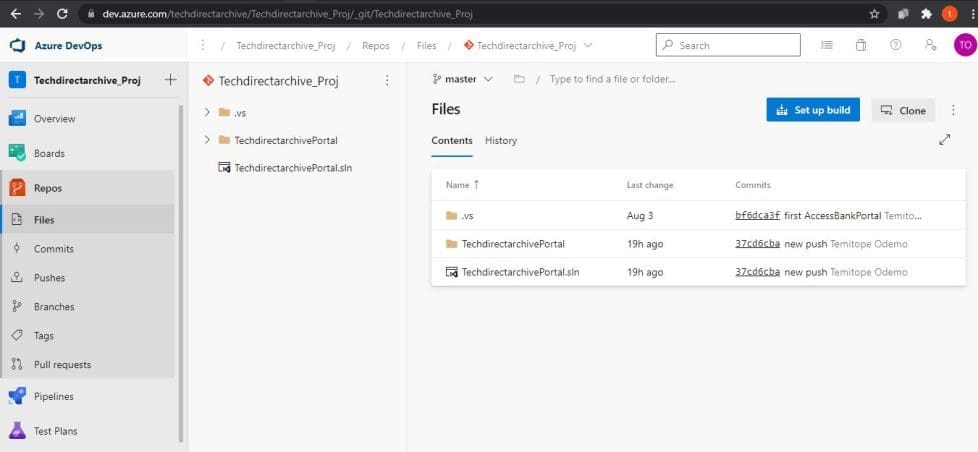
Task: Enter full screen mode with expand icon
Action: [x=944, y=140]
